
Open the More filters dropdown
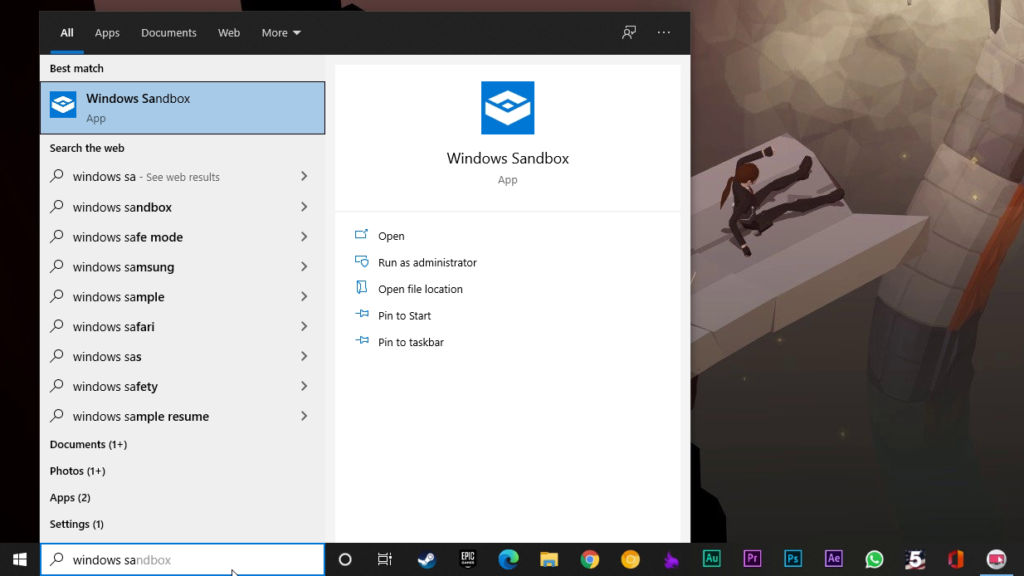[281, 33]
